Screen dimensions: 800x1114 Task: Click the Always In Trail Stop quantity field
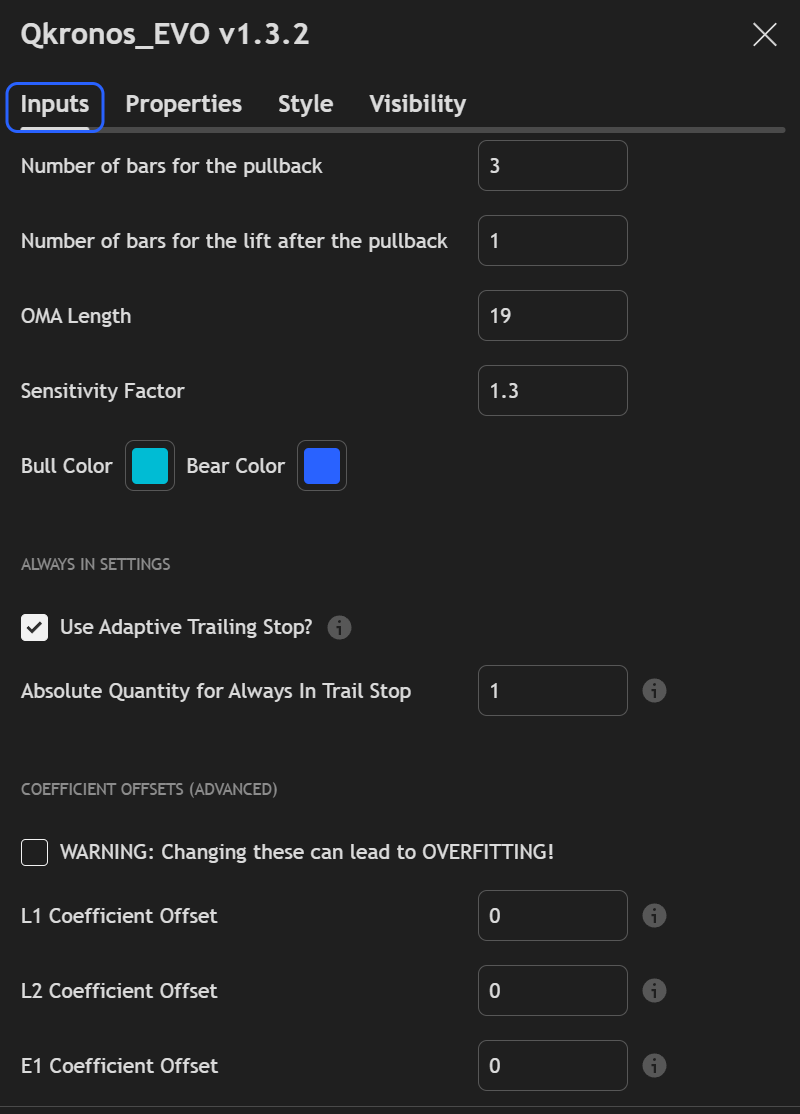click(x=552, y=691)
